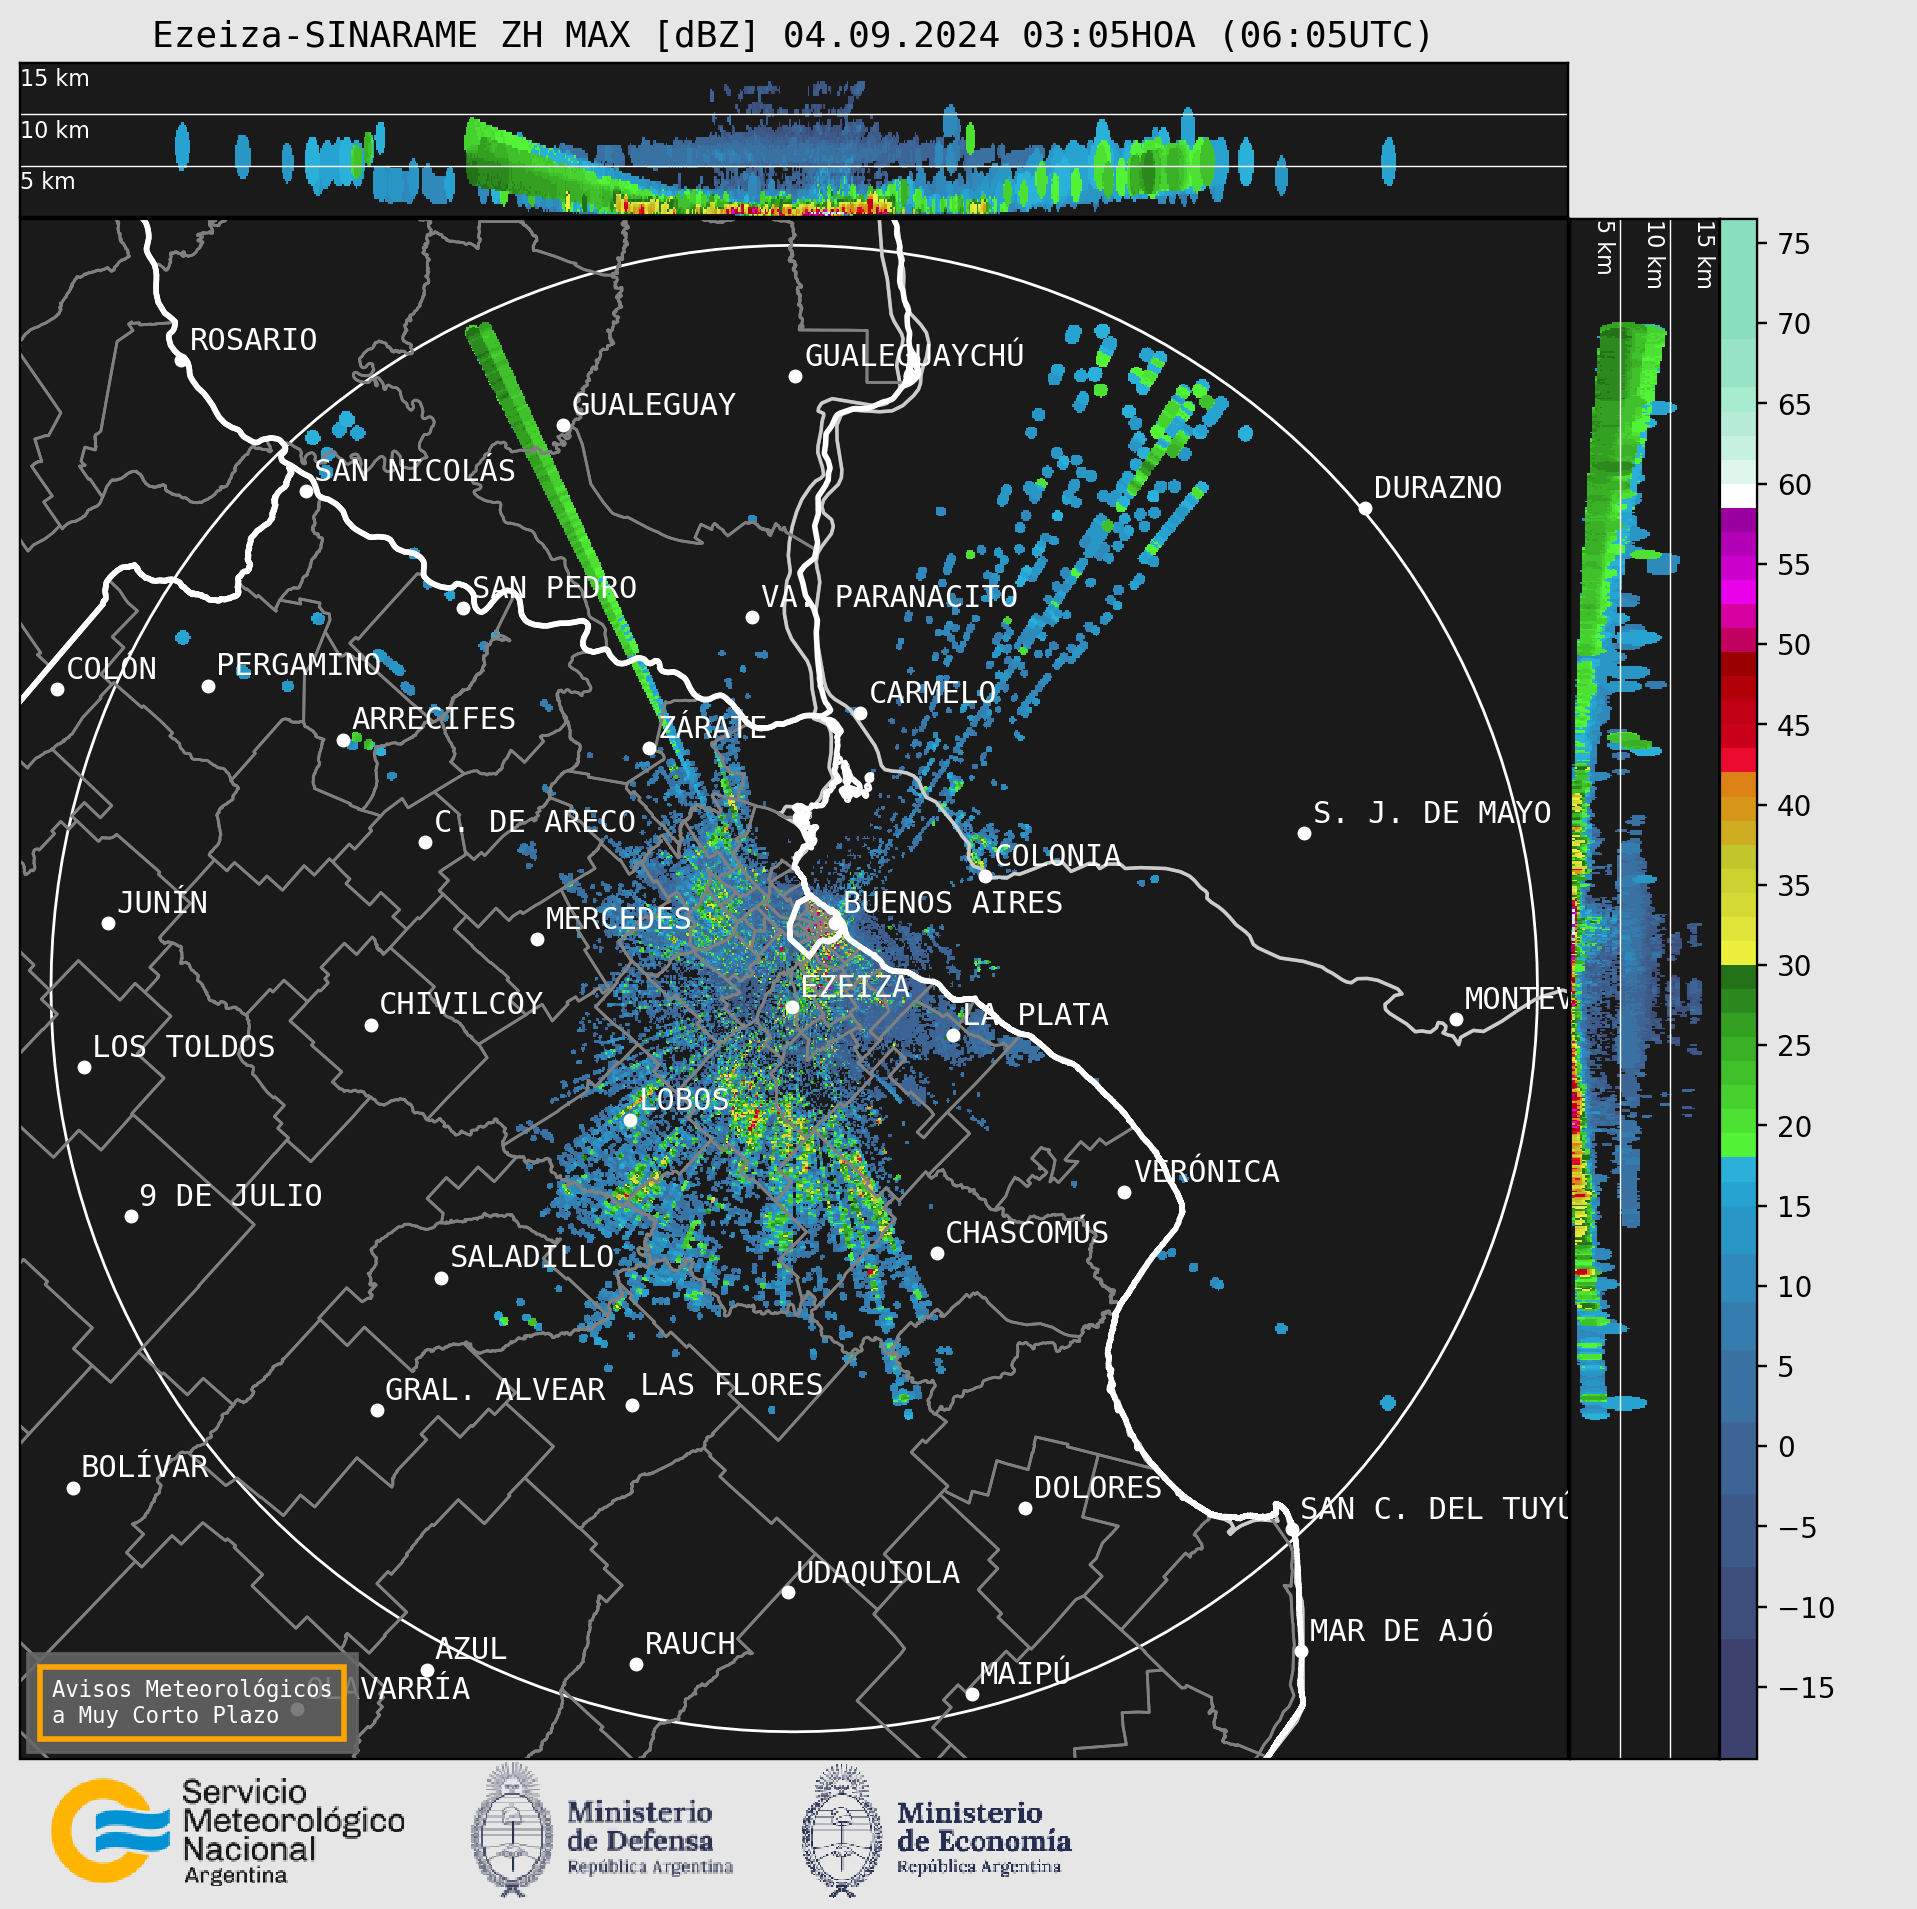The image size is (1917, 1909).
Task: Click the MAIPÚ city label
Action: [1025, 1674]
